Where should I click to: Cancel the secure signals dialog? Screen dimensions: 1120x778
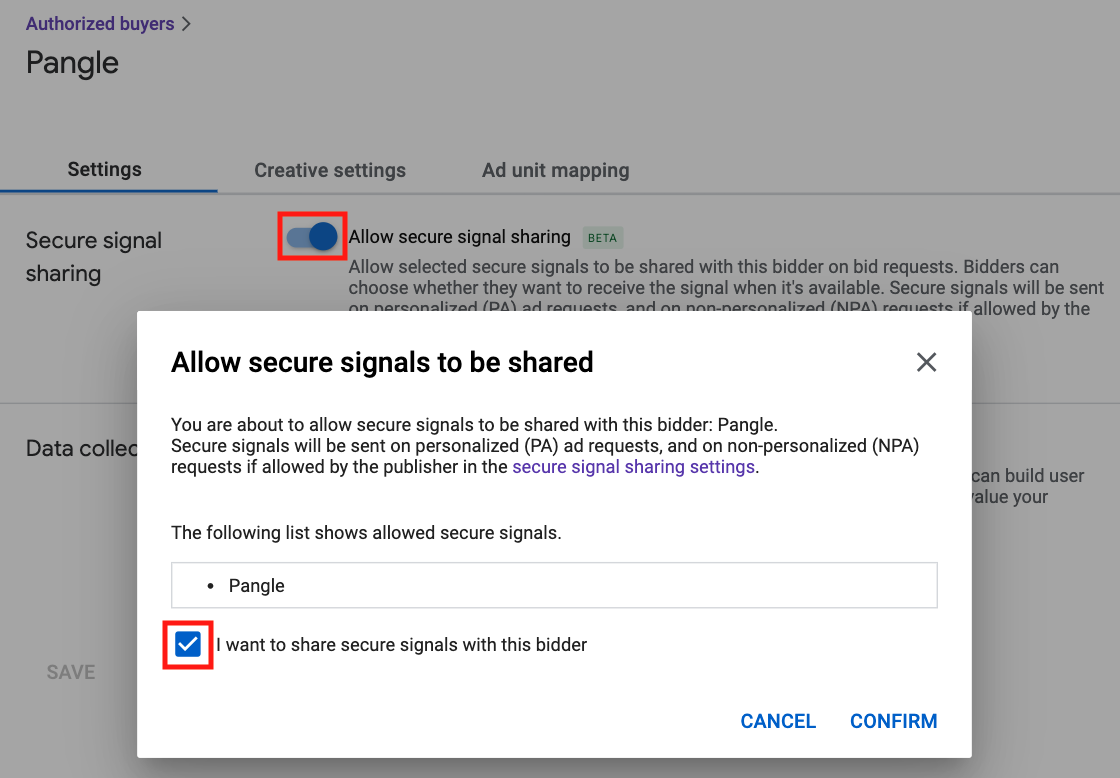[778, 721]
